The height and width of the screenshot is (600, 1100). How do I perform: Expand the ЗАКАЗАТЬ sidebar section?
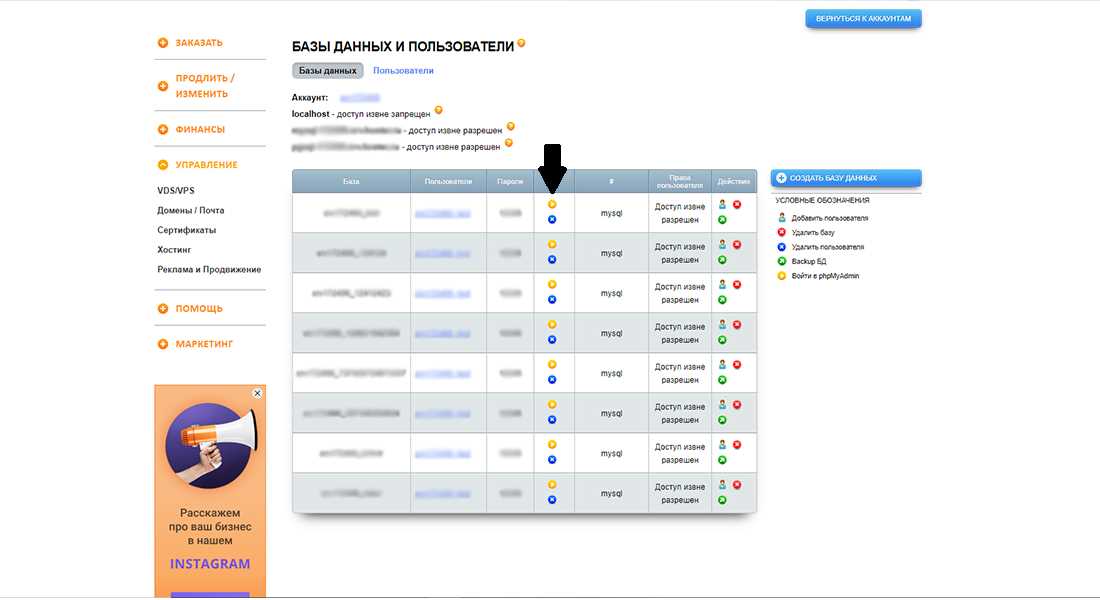[190, 43]
